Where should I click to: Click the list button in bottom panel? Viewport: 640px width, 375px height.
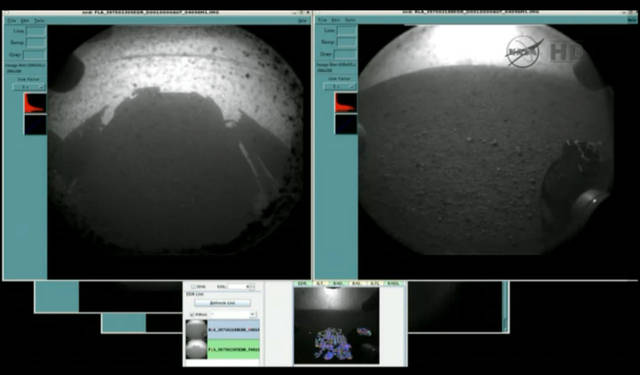pyautogui.click(x=222, y=303)
